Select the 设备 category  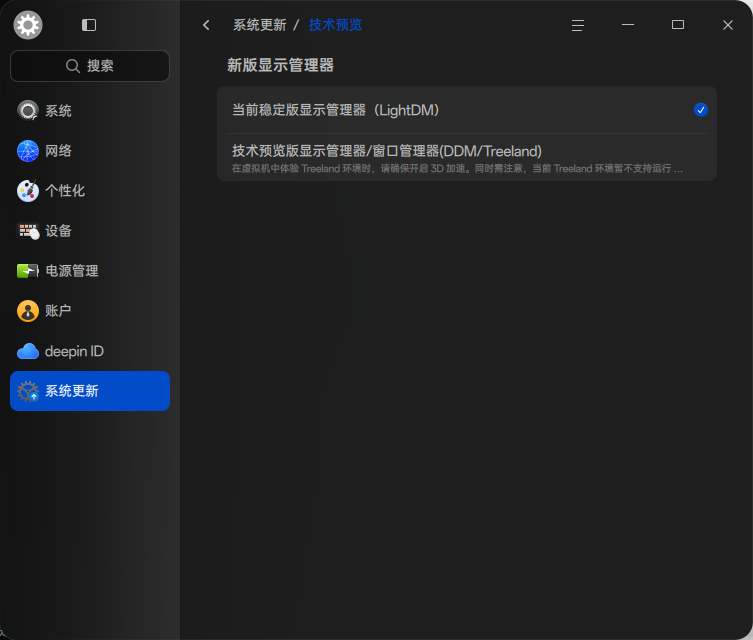point(90,231)
